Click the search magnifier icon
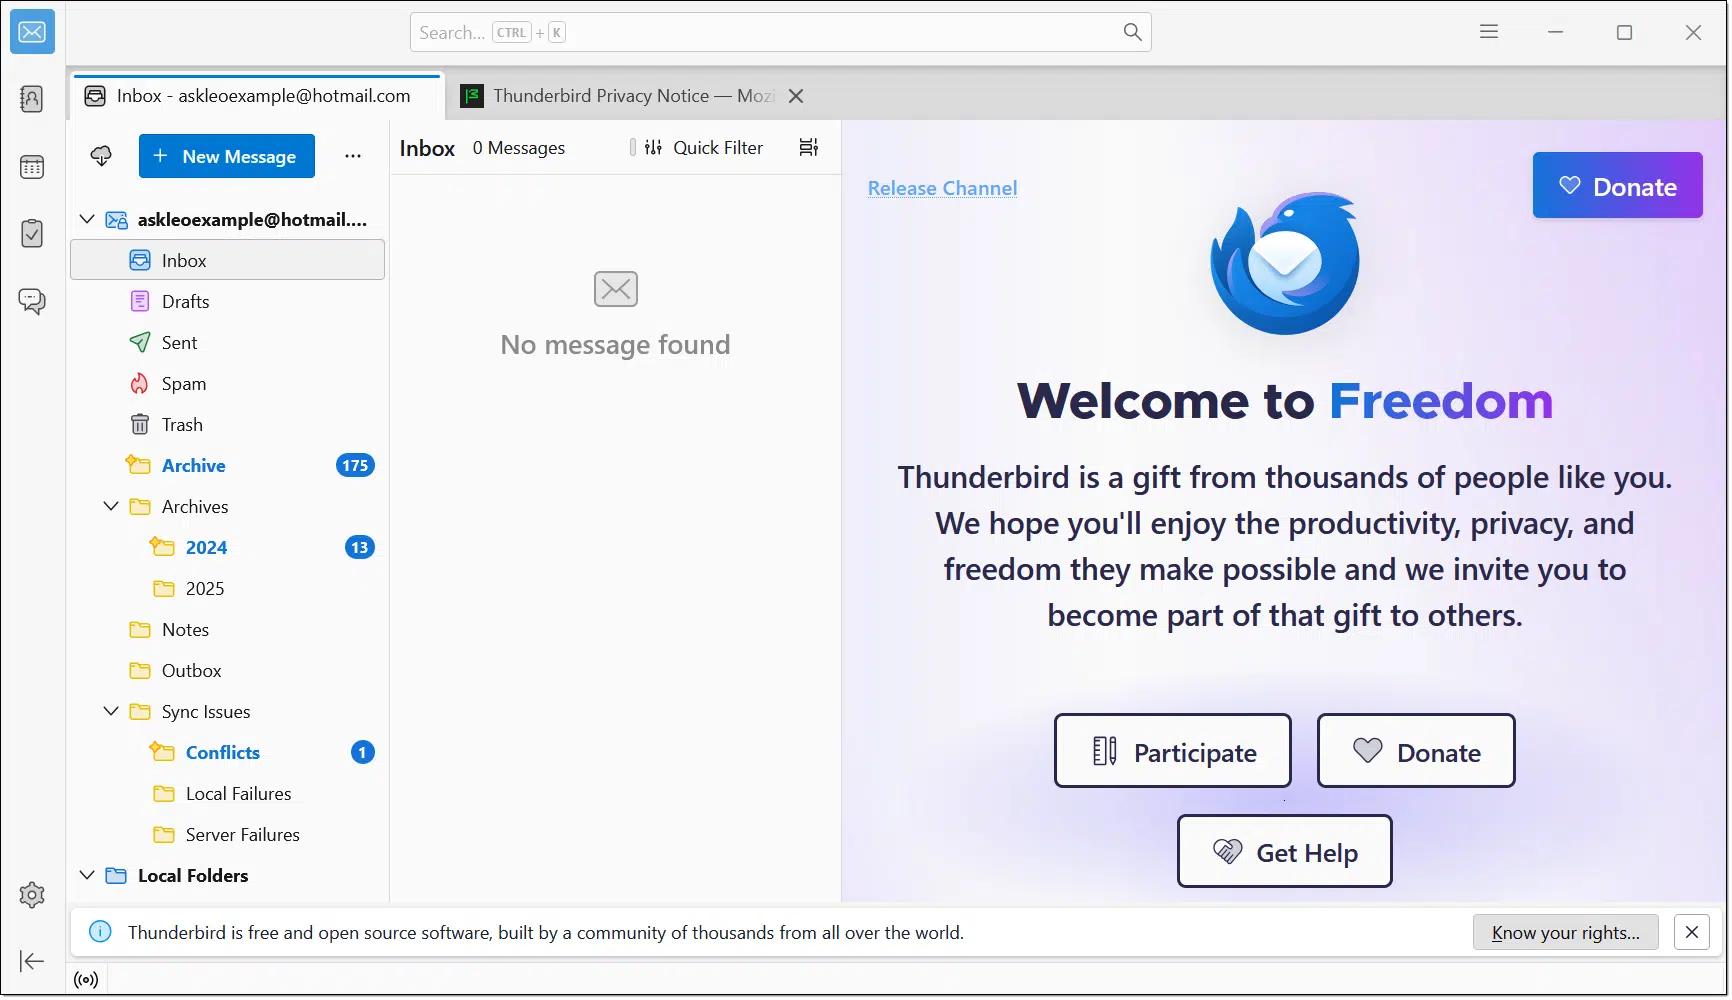Viewport: 1732px width, 1000px height. [1132, 32]
